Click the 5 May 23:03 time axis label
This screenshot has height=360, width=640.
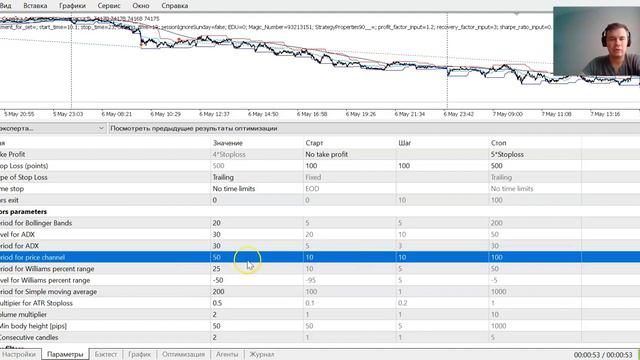tap(68, 114)
